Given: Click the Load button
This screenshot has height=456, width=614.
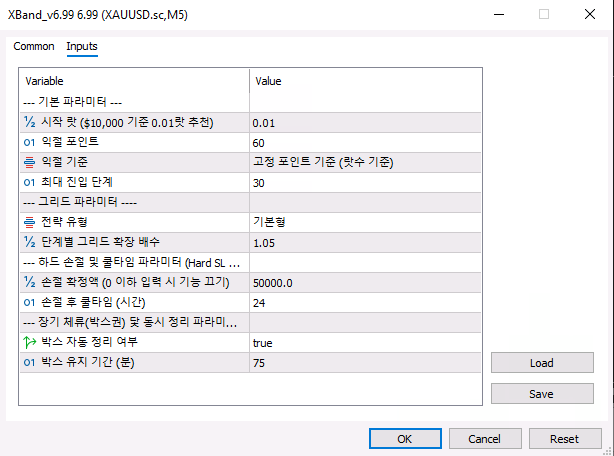Looking at the screenshot, I should coord(542,363).
